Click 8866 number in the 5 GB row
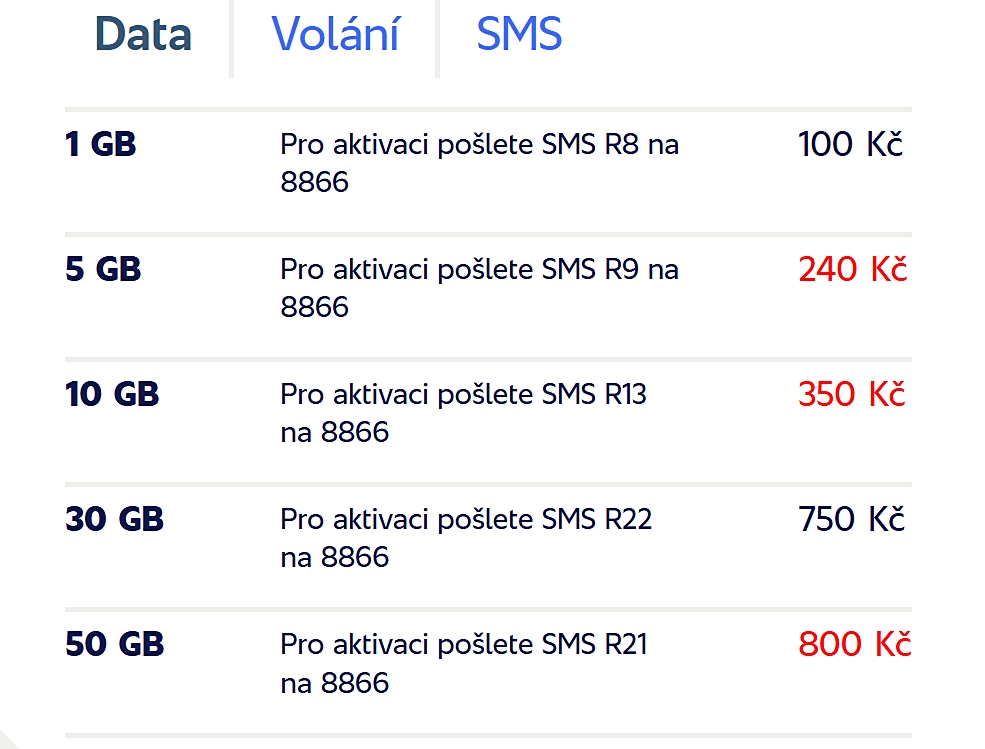 click(x=314, y=308)
